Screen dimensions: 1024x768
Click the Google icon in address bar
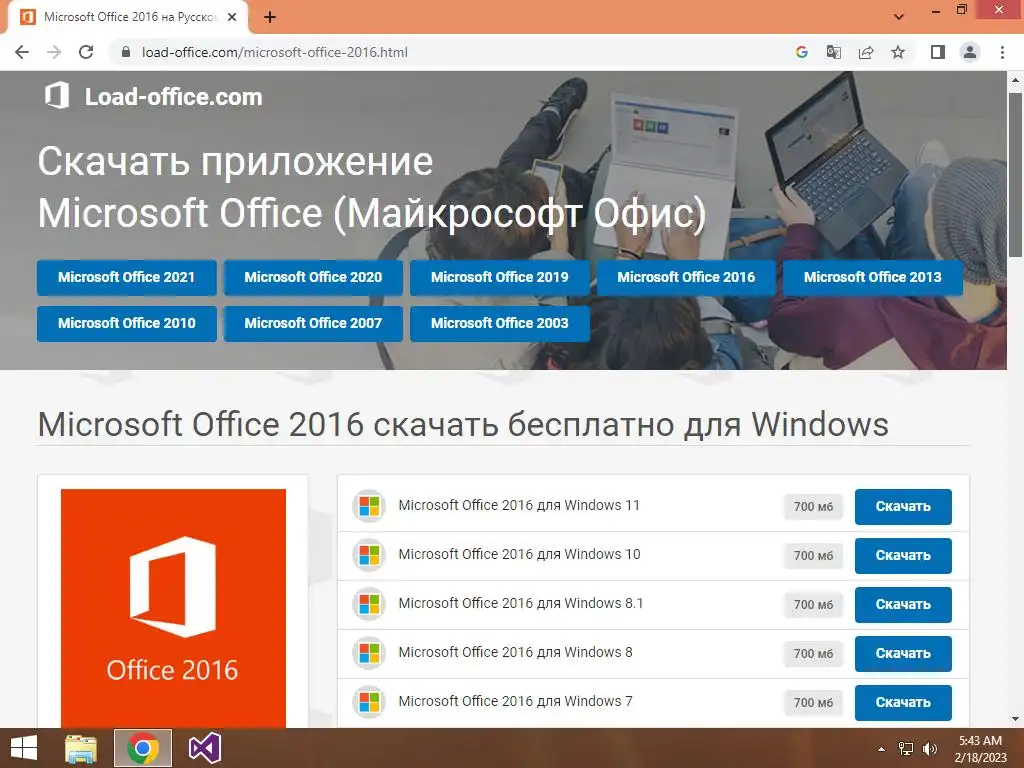801,52
